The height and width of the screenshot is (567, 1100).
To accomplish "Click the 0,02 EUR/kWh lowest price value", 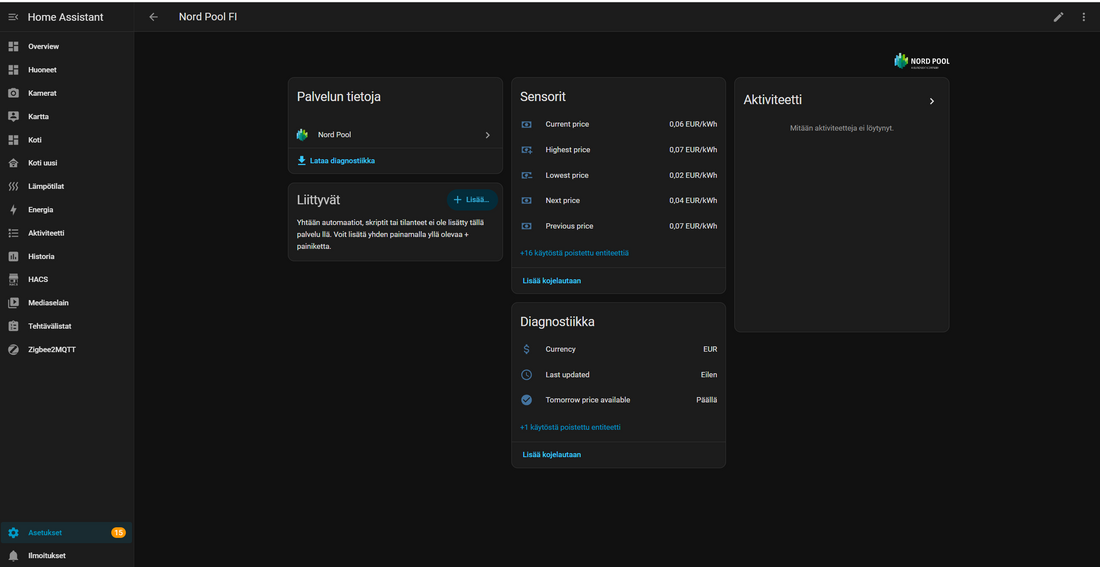I will [x=693, y=175].
